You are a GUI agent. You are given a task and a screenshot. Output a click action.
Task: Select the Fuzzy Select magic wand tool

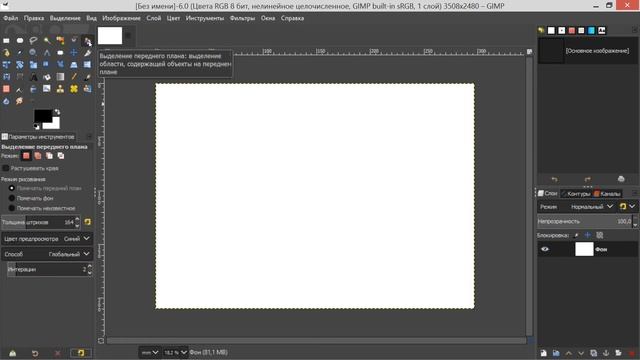click(47, 40)
